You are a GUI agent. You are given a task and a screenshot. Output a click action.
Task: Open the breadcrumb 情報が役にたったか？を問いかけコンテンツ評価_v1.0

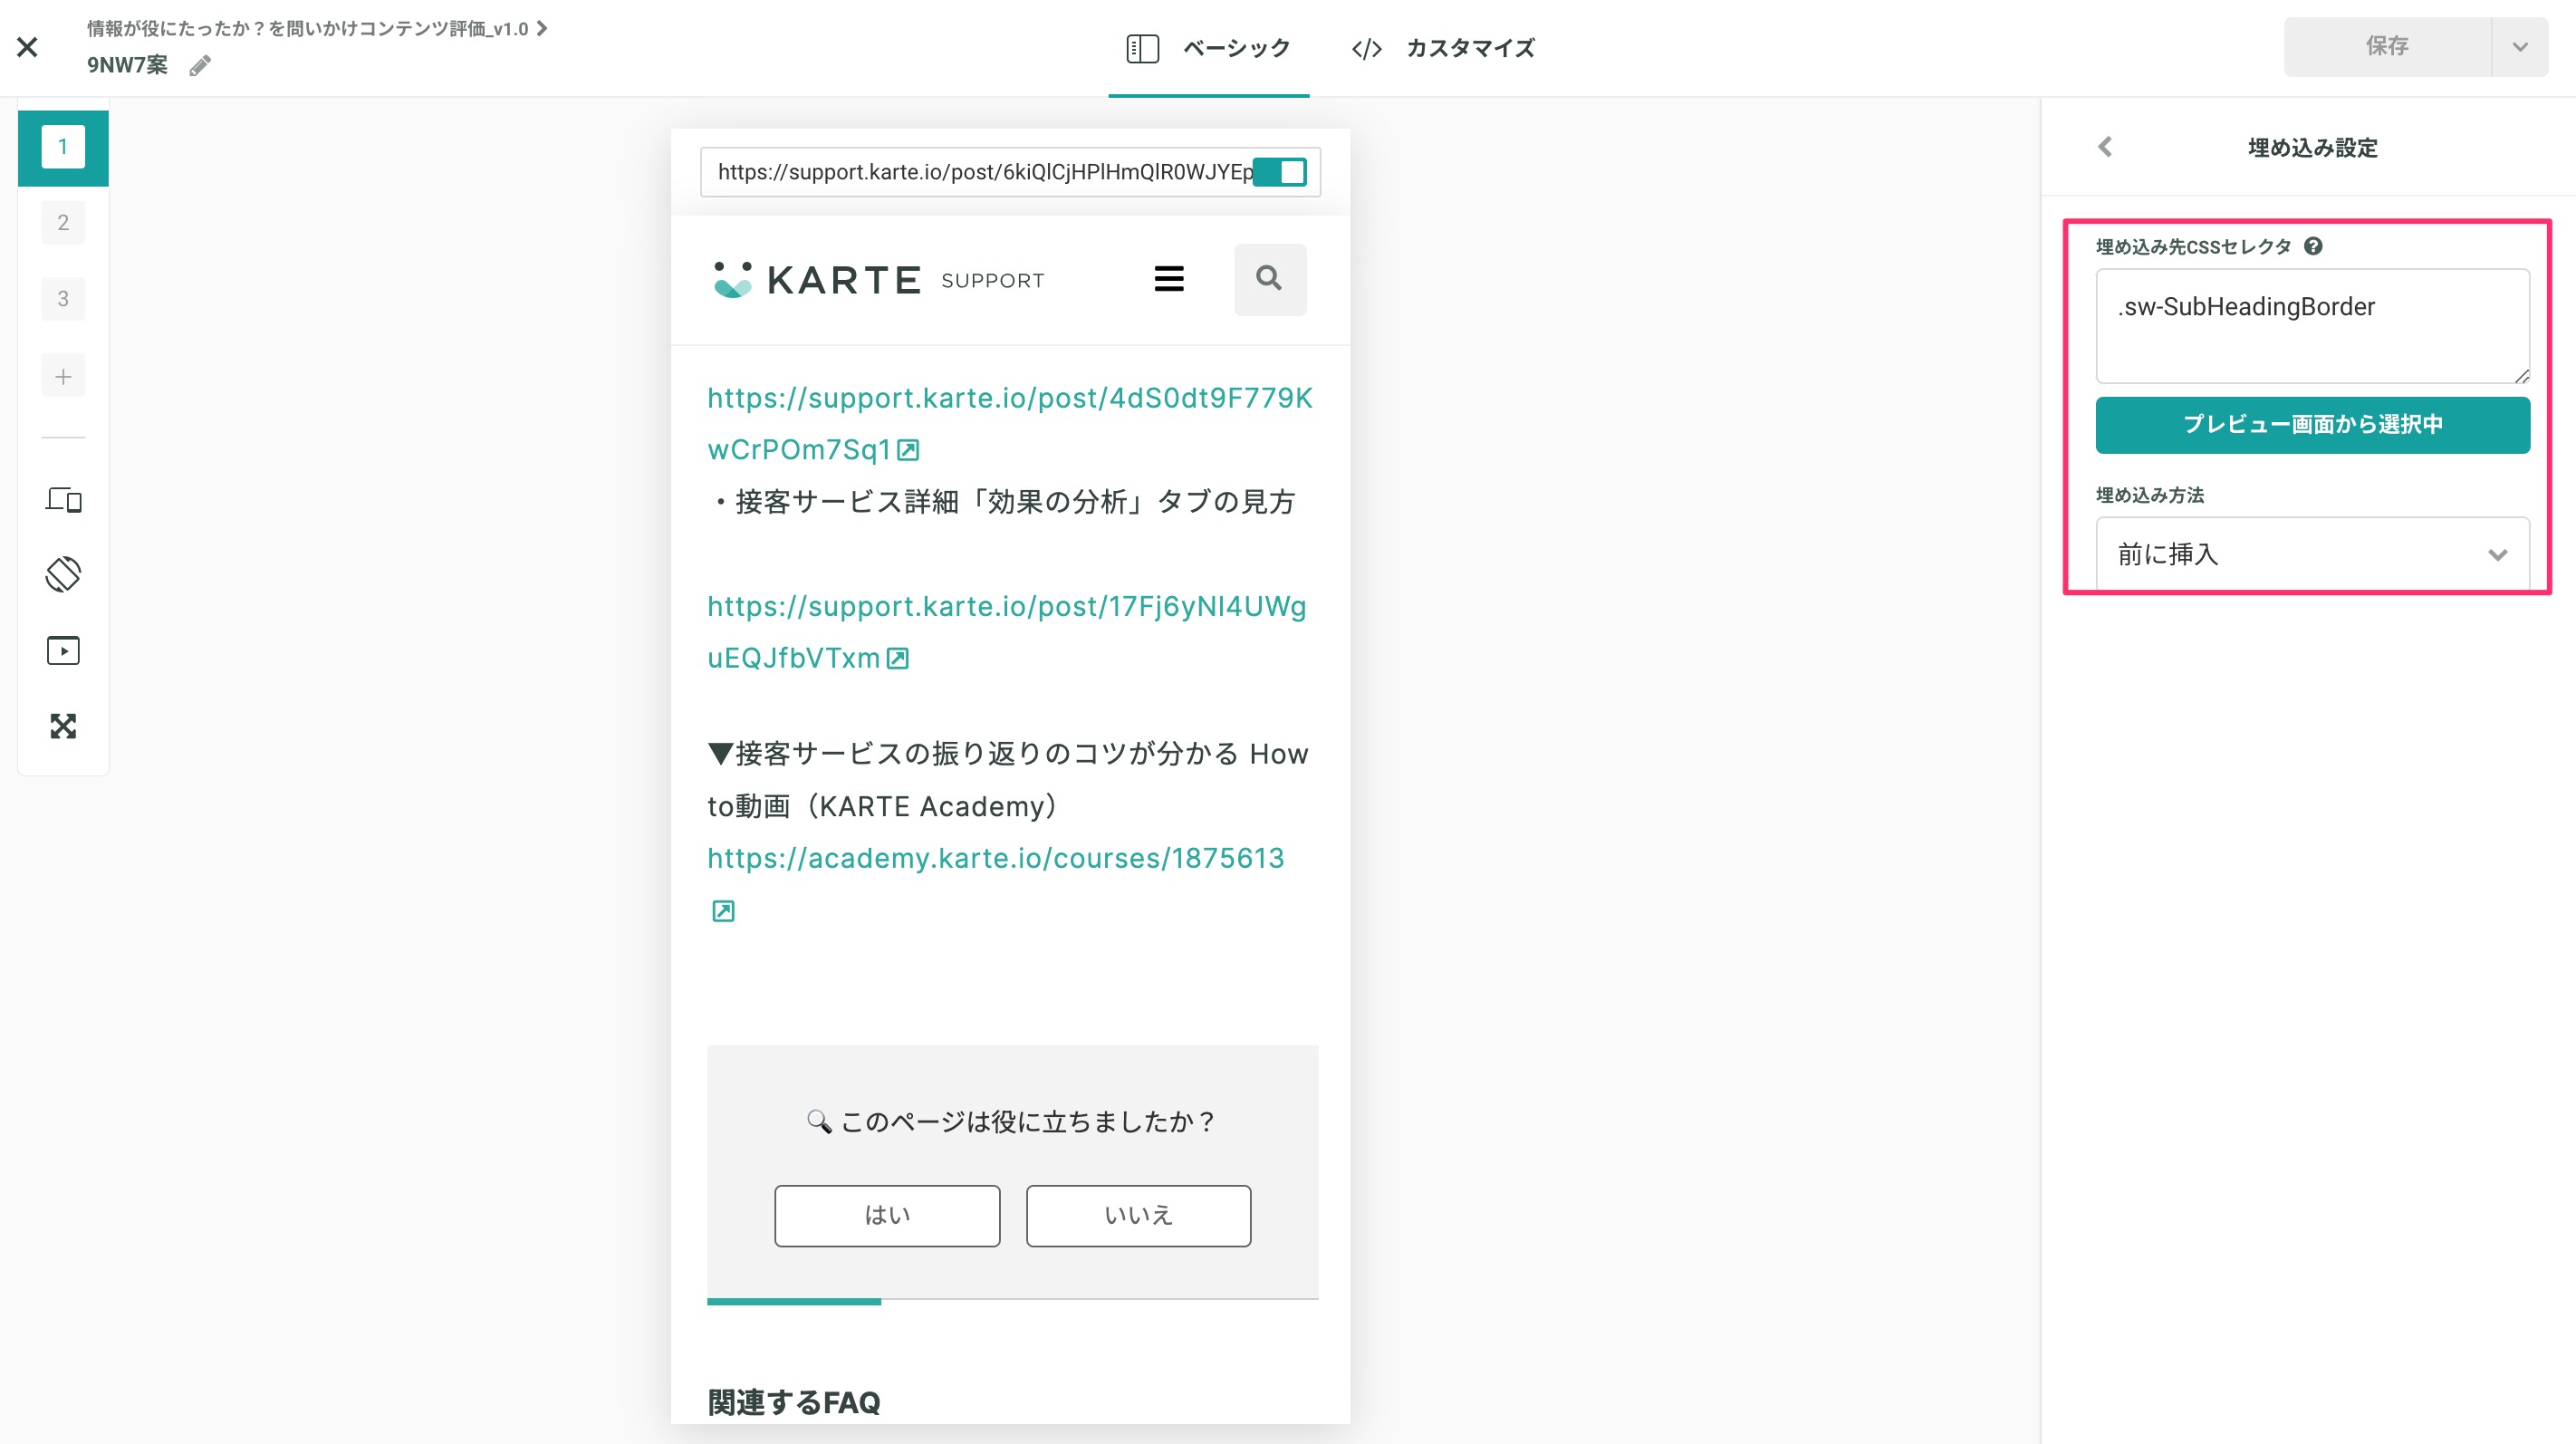click(x=316, y=28)
